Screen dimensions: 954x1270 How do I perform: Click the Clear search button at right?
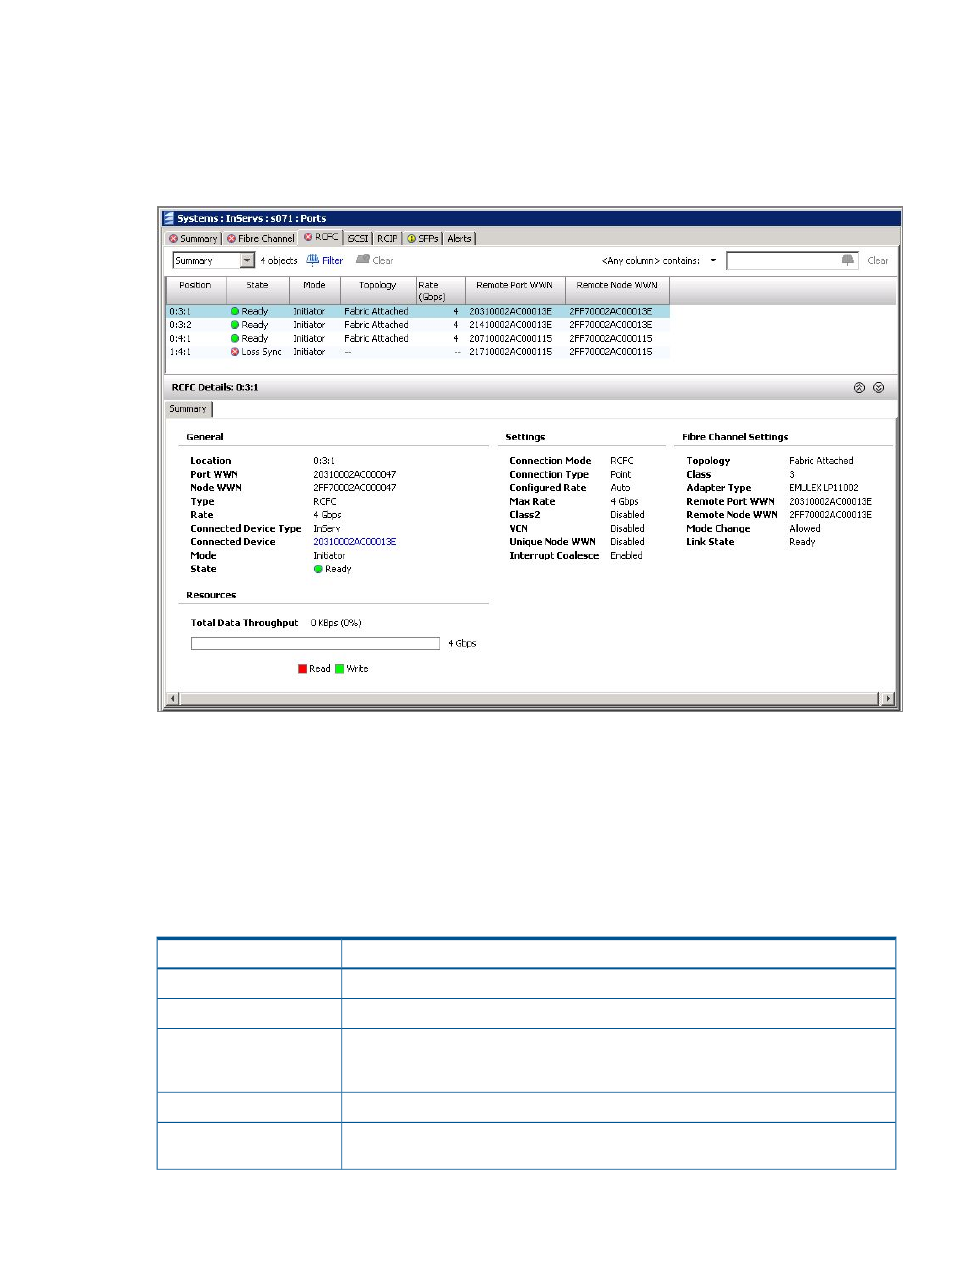[x=878, y=261]
